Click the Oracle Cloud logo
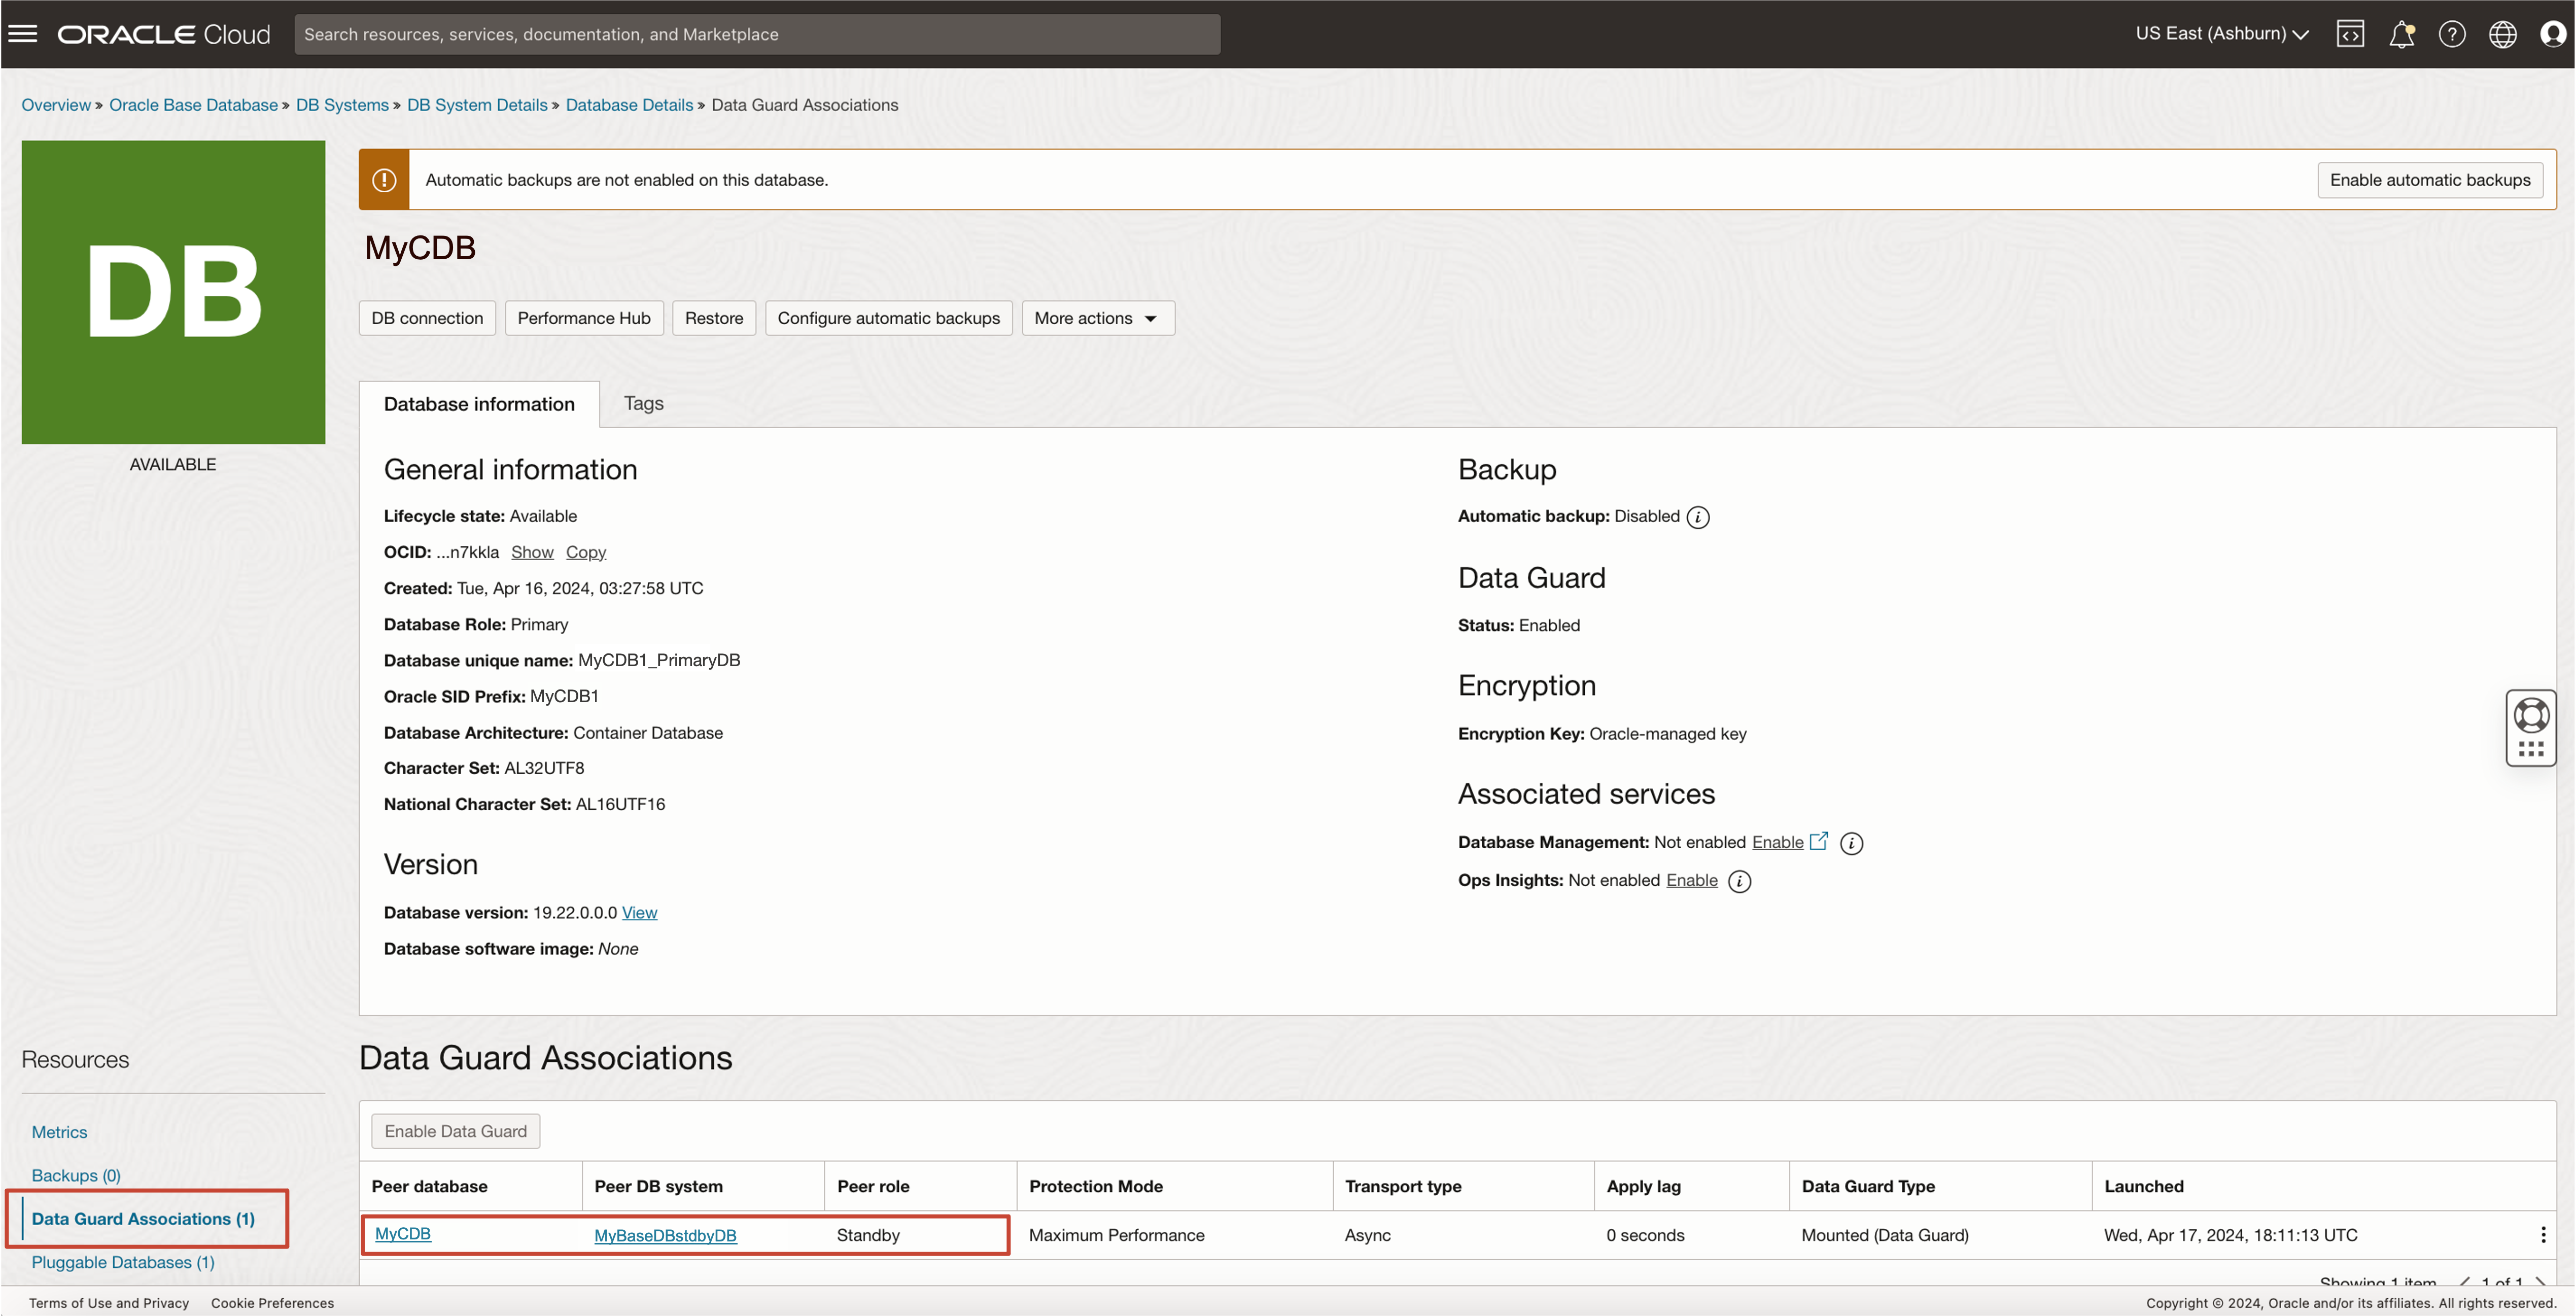The width and height of the screenshot is (2576, 1316). click(x=164, y=34)
